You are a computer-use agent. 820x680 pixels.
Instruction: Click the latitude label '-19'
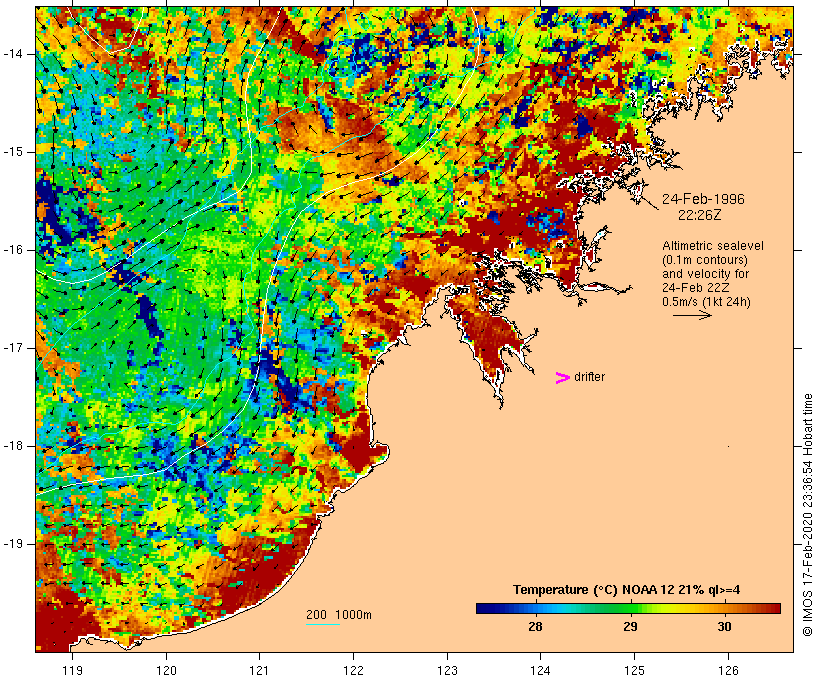[x=13, y=544]
